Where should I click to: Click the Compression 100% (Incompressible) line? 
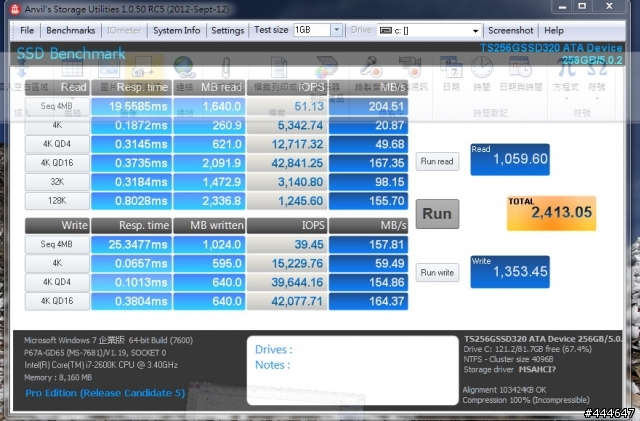[x=526, y=400]
